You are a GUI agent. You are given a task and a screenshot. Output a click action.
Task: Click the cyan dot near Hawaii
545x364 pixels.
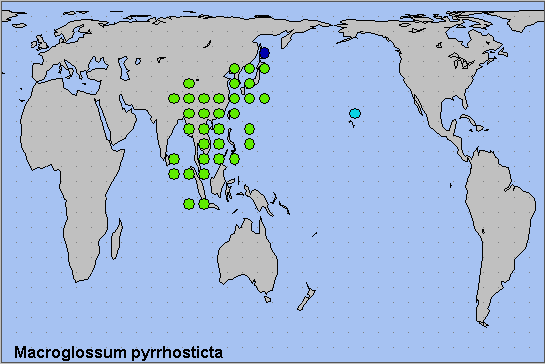click(x=355, y=113)
